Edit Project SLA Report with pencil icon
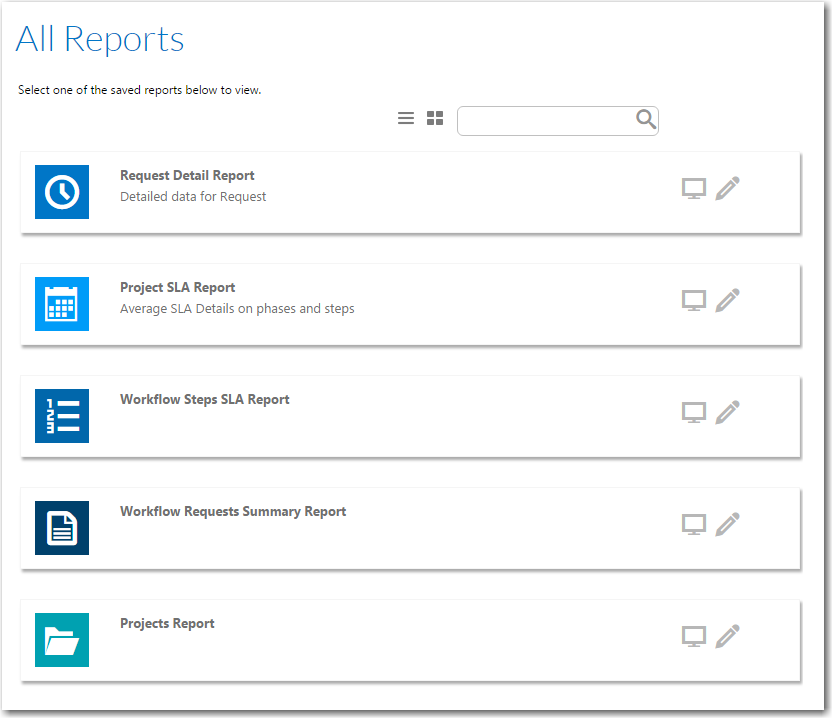 727,300
